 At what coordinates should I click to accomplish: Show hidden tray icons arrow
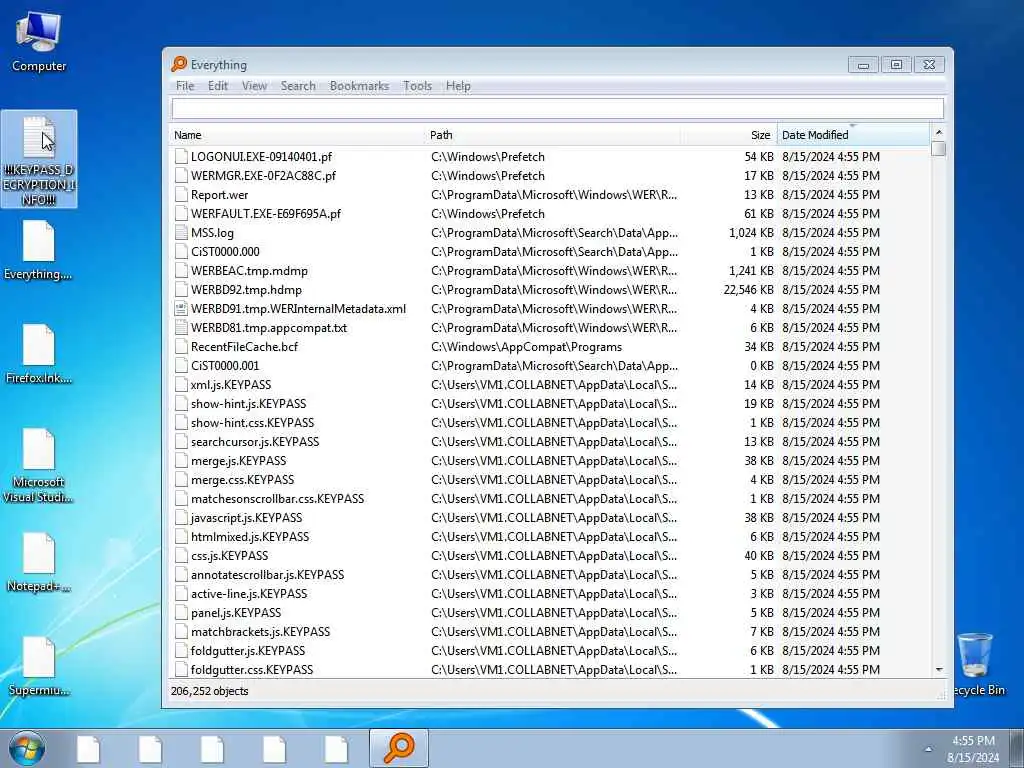pos(928,749)
